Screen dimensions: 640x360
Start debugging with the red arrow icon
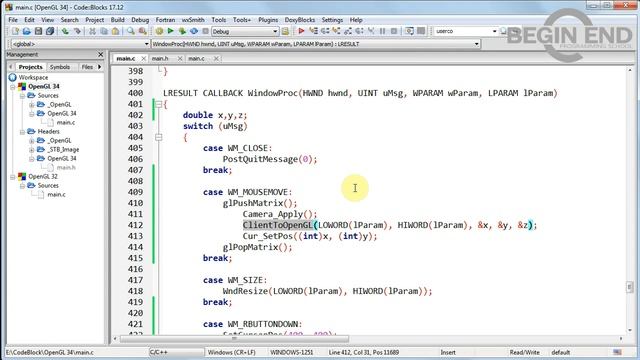pyautogui.click(x=301, y=31)
